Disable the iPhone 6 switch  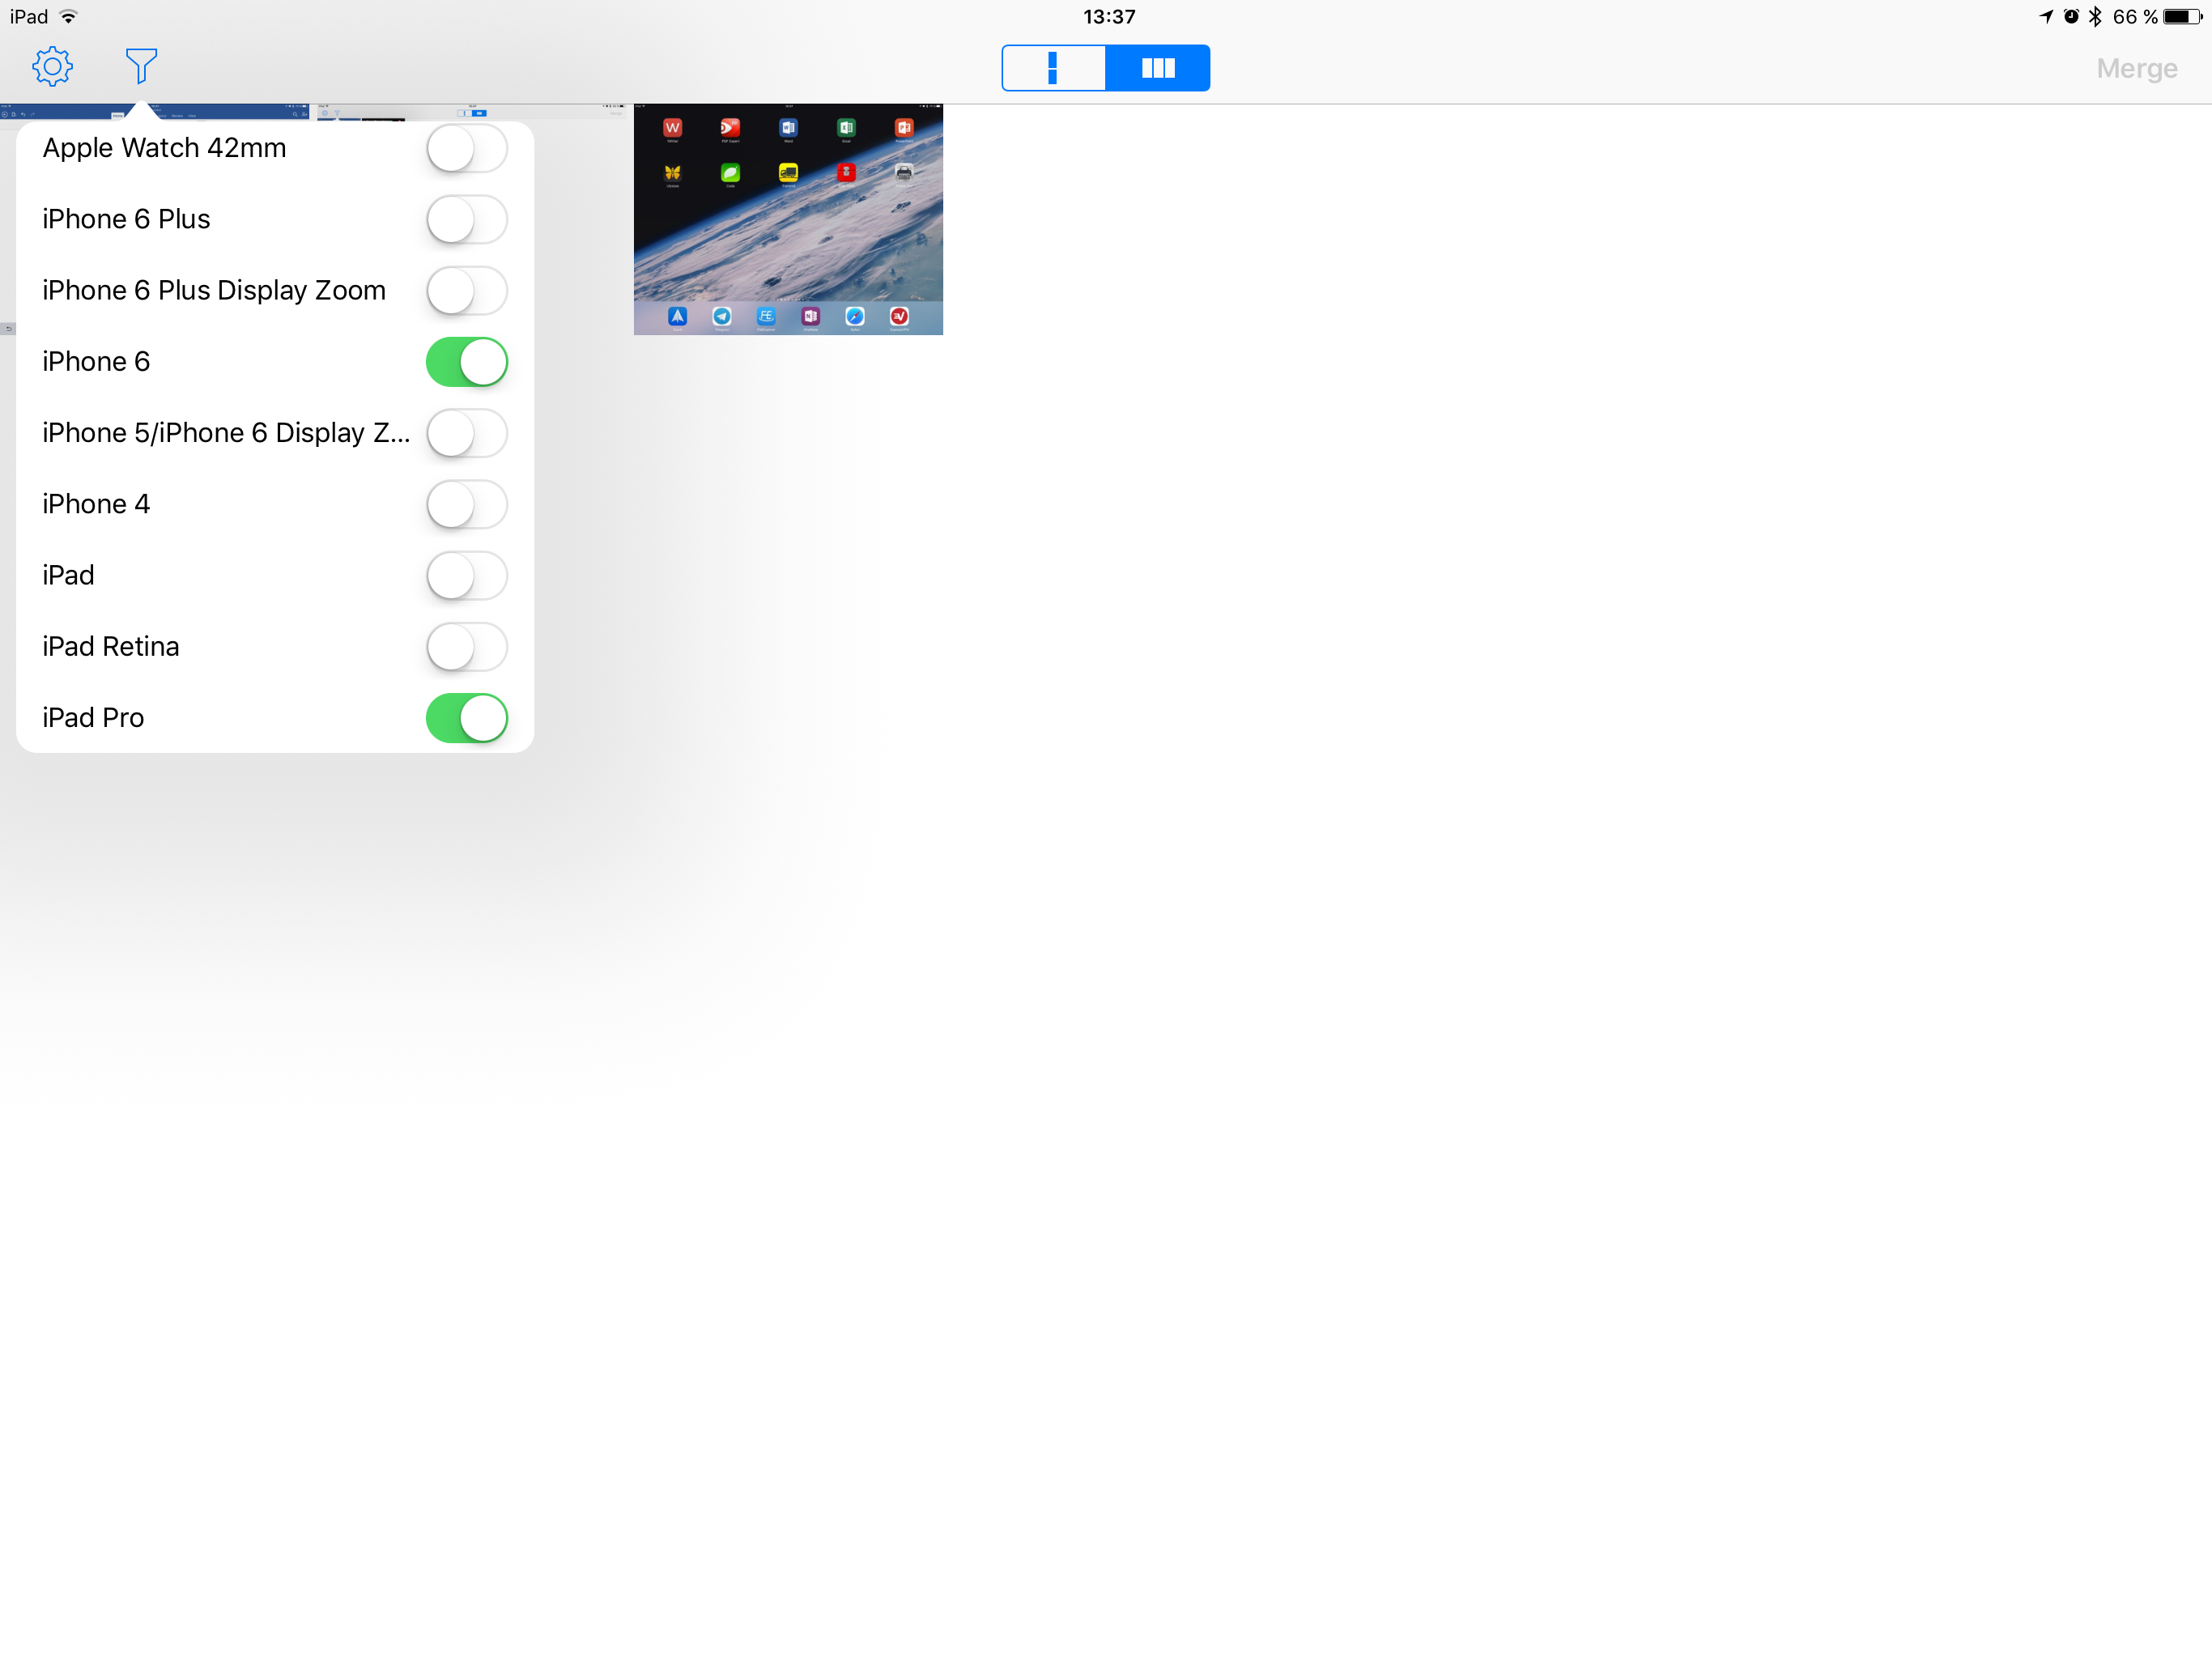coord(467,362)
